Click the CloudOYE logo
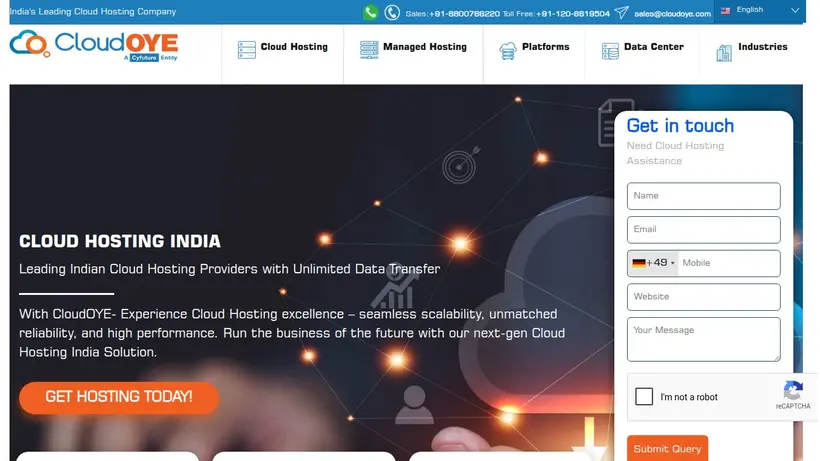The image size is (820, 461). [x=94, y=46]
